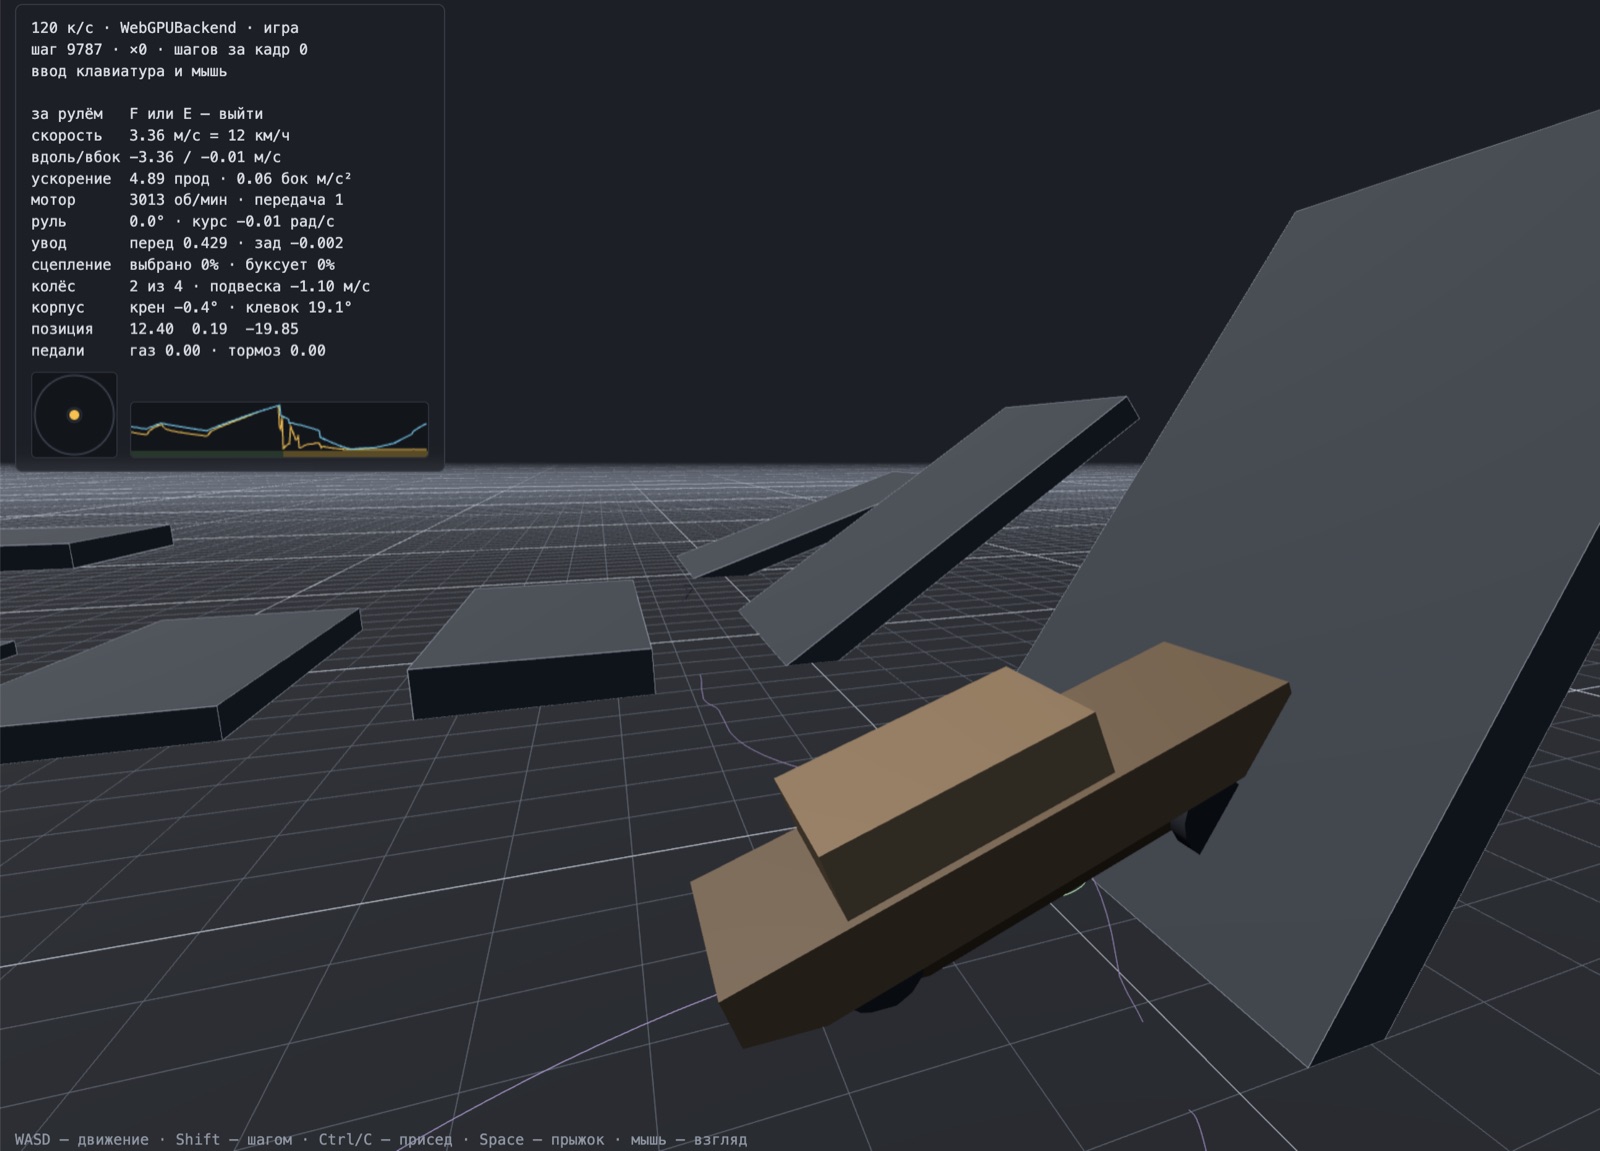This screenshot has width=1600, height=1151.
Task: Click the 'шаг 9787' step counter line
Action: (x=169, y=49)
